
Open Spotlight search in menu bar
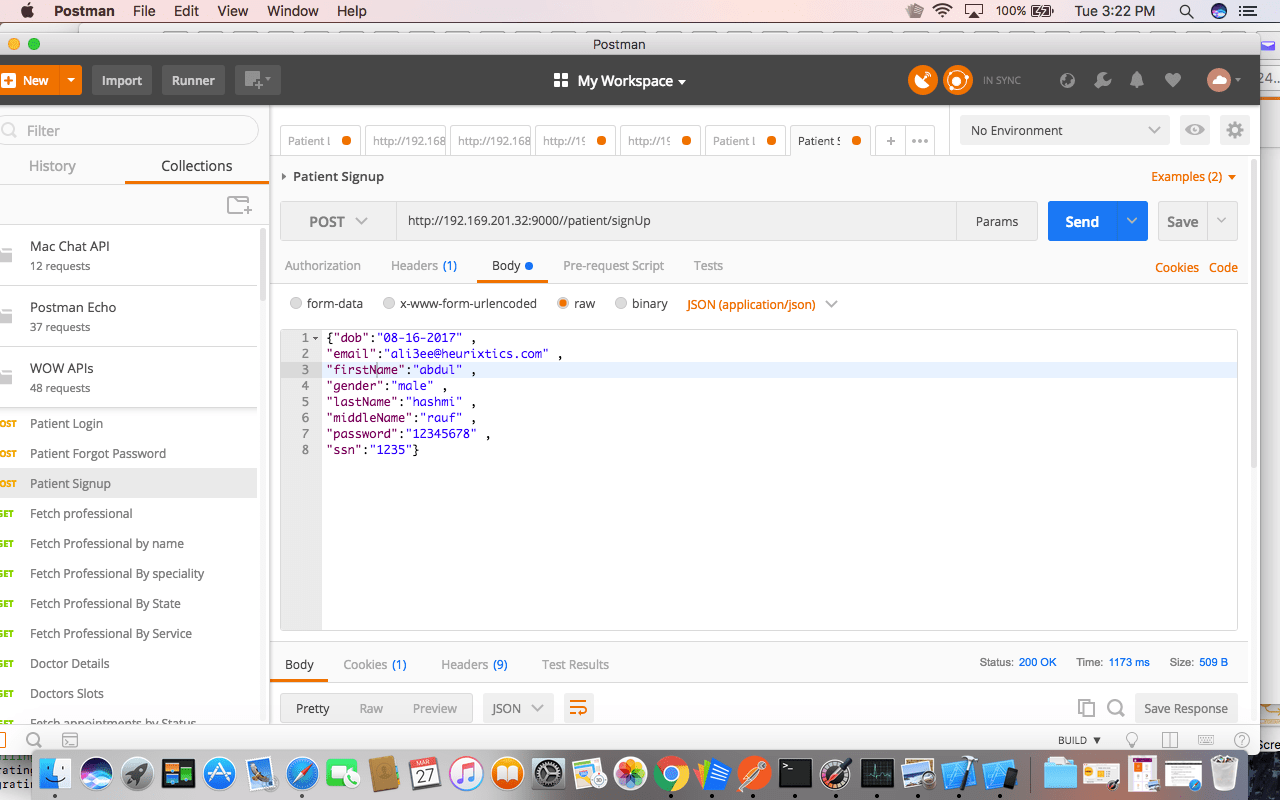(1186, 11)
